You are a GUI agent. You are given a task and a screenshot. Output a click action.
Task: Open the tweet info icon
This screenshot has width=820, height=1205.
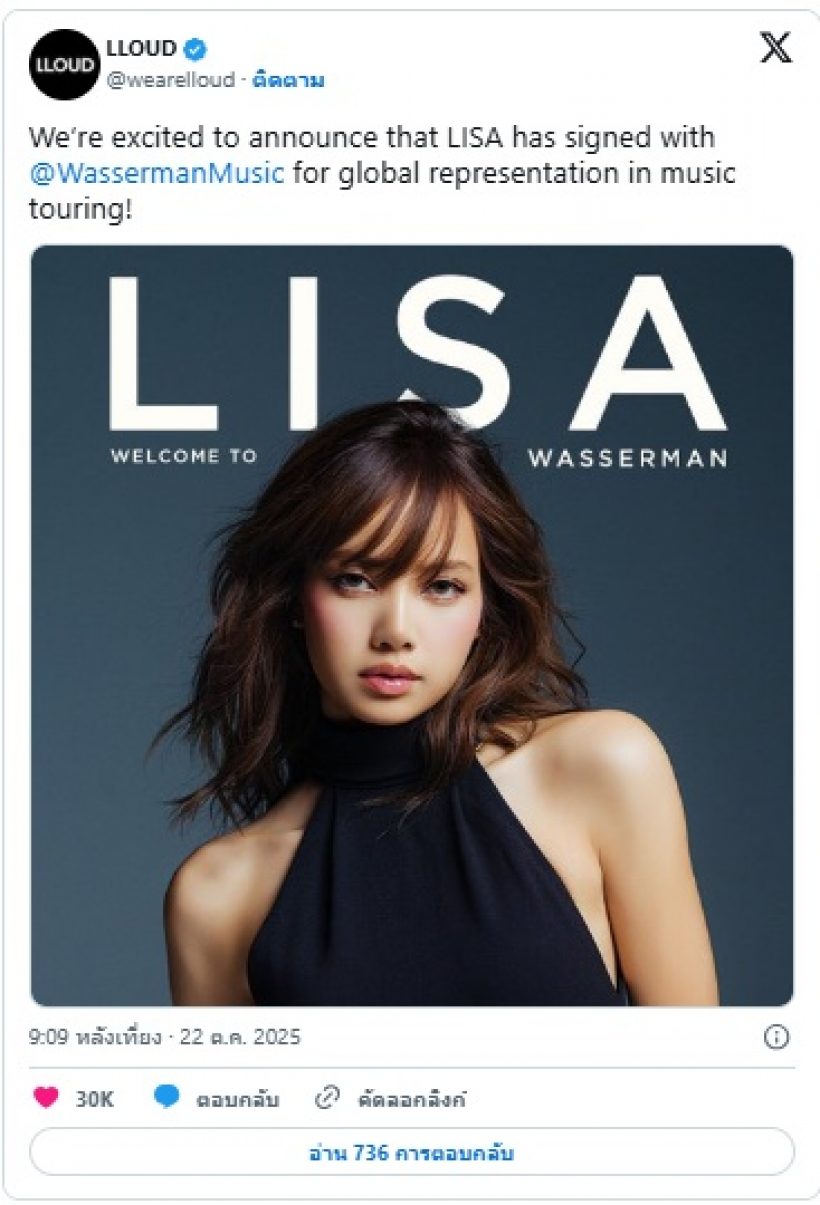pos(776,1037)
